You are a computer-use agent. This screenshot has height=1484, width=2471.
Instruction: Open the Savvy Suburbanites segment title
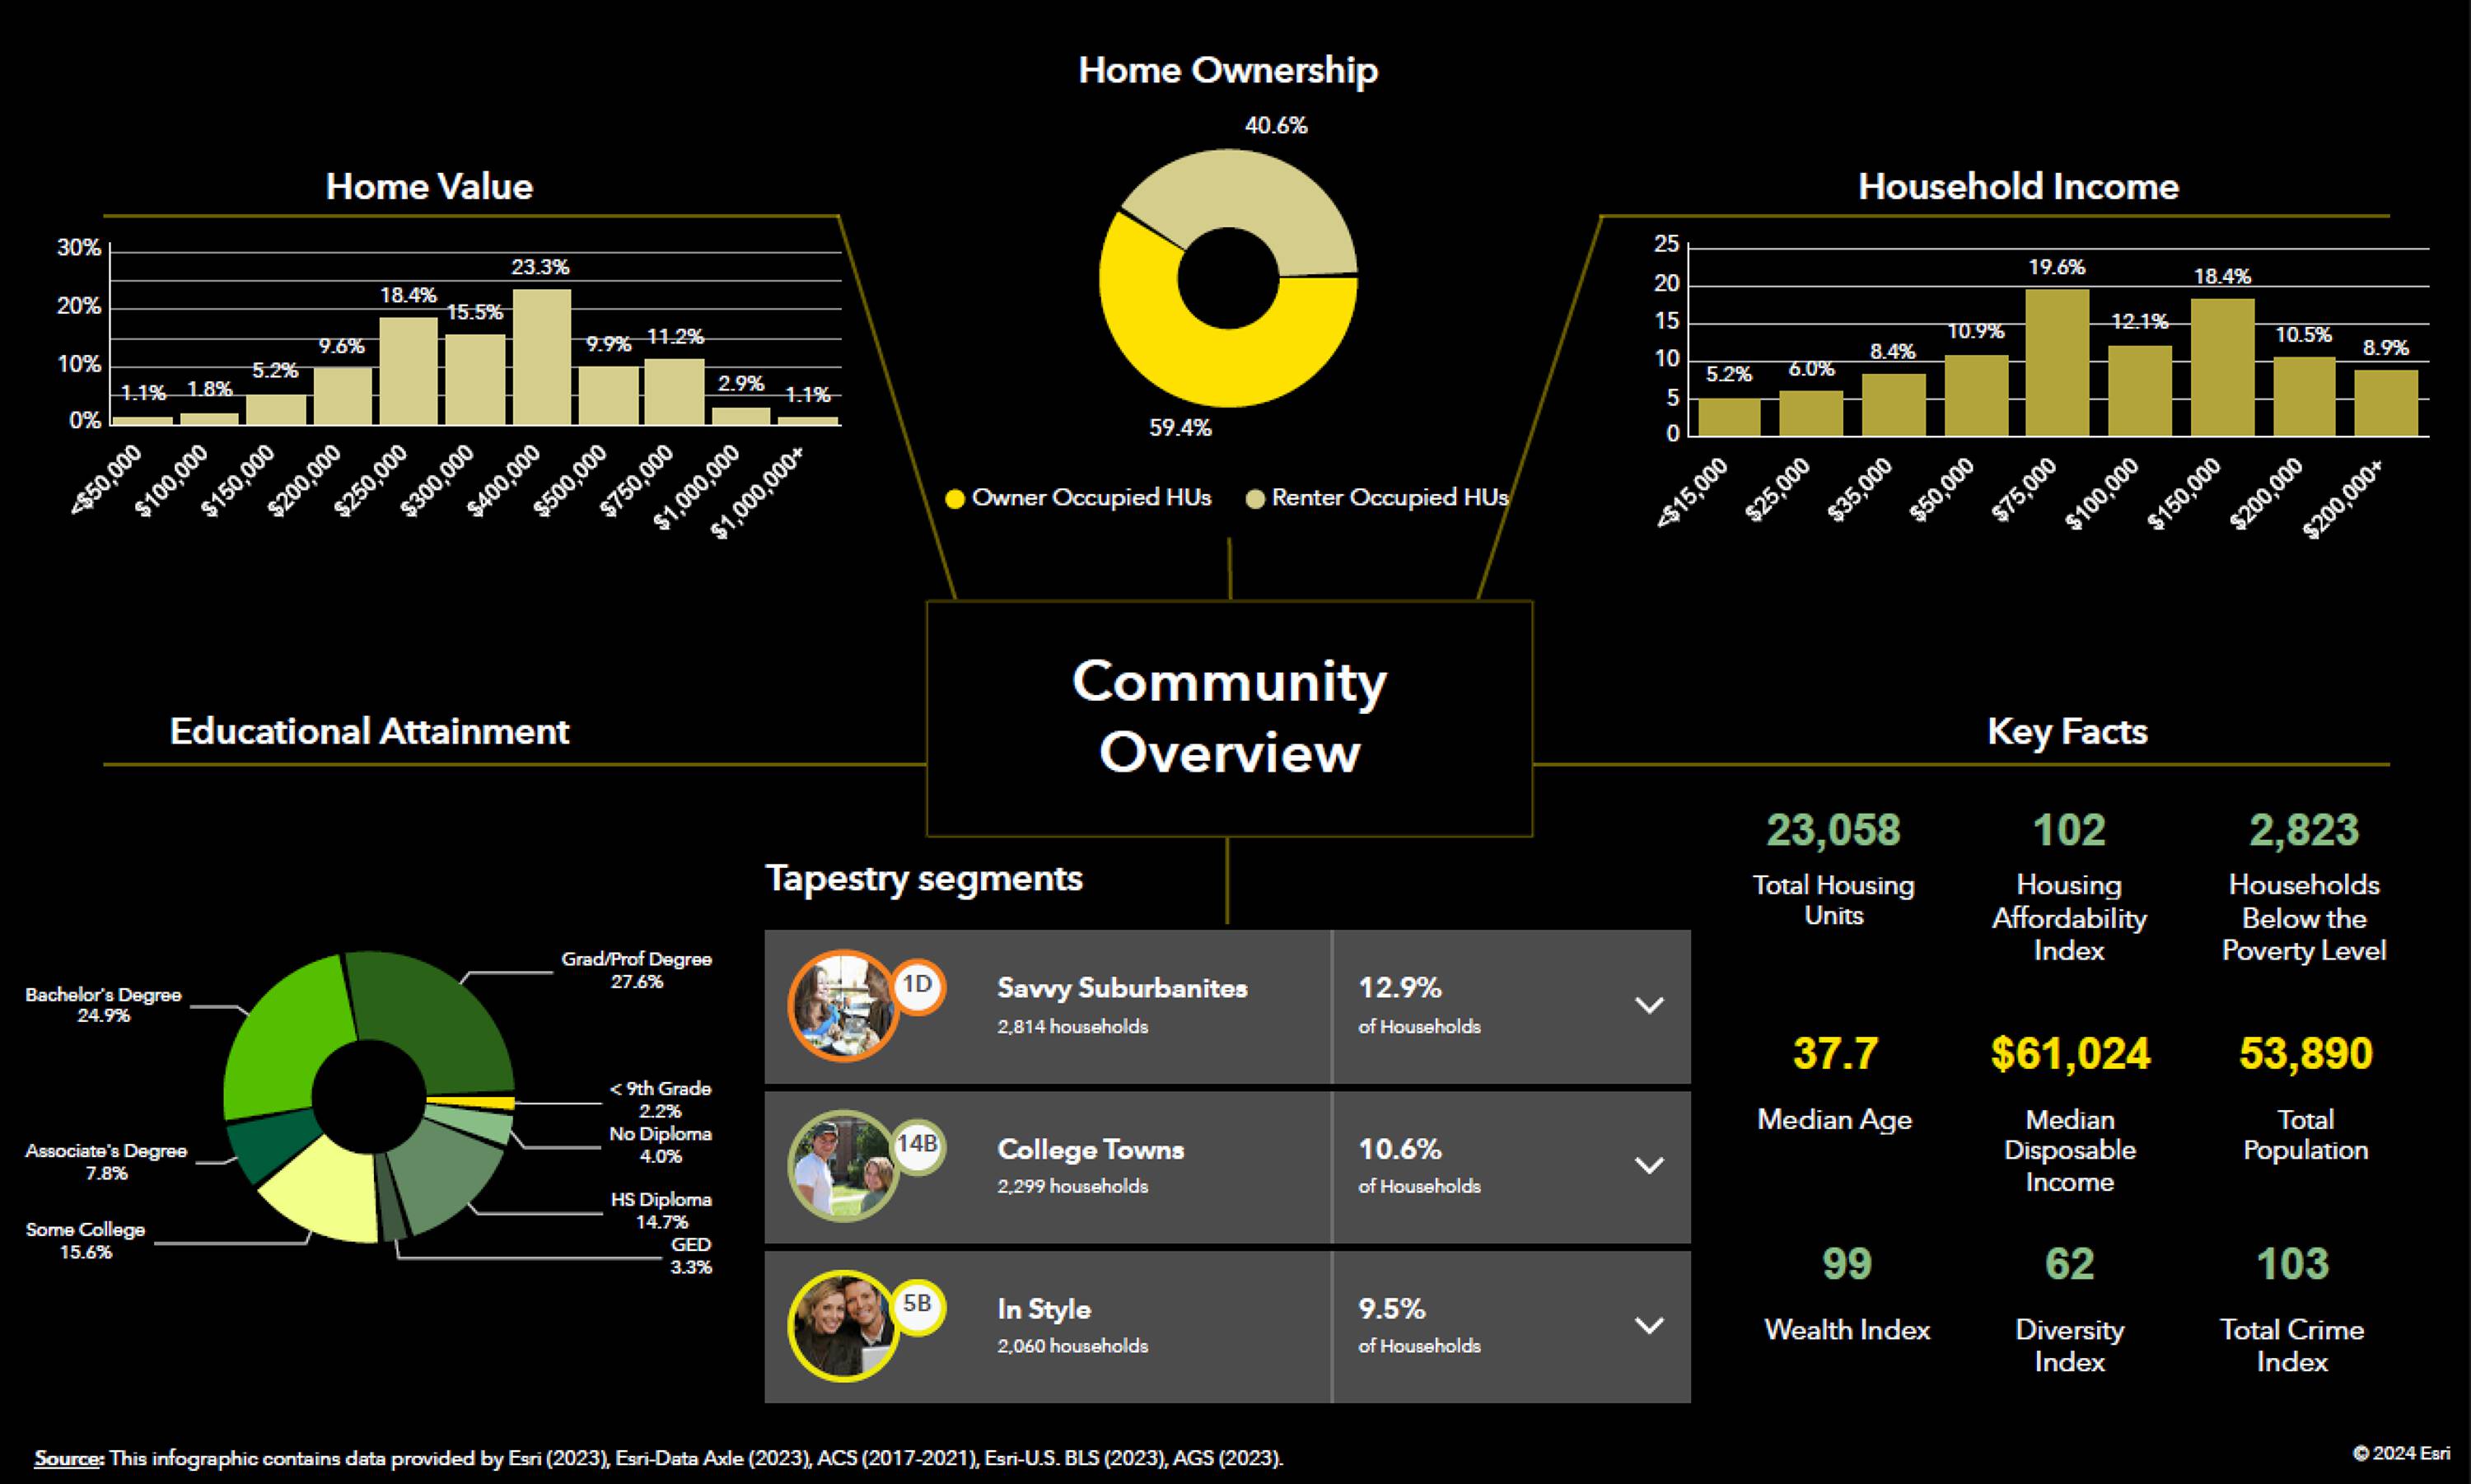1122,988
